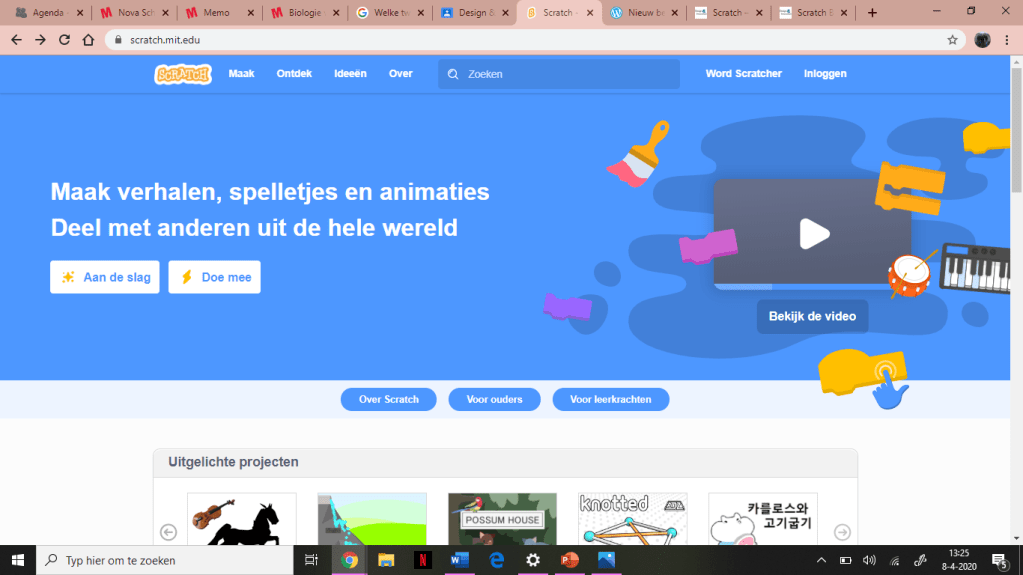Screen dimensions: 1023x575
Task: Click Inloggen to sign in
Action: pos(825,74)
